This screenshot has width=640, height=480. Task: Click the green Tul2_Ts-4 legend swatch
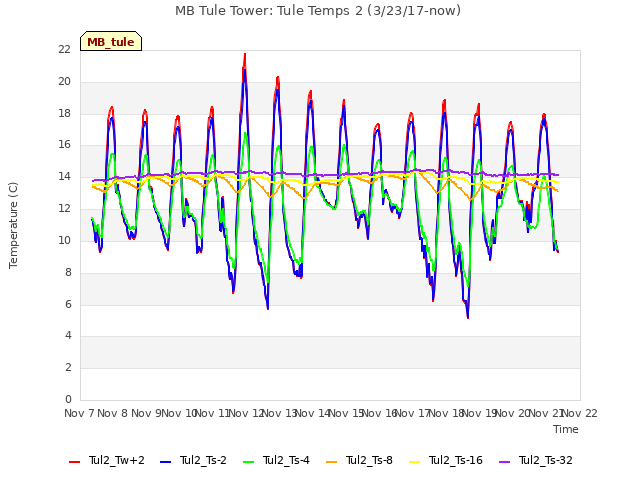[x=248, y=462]
